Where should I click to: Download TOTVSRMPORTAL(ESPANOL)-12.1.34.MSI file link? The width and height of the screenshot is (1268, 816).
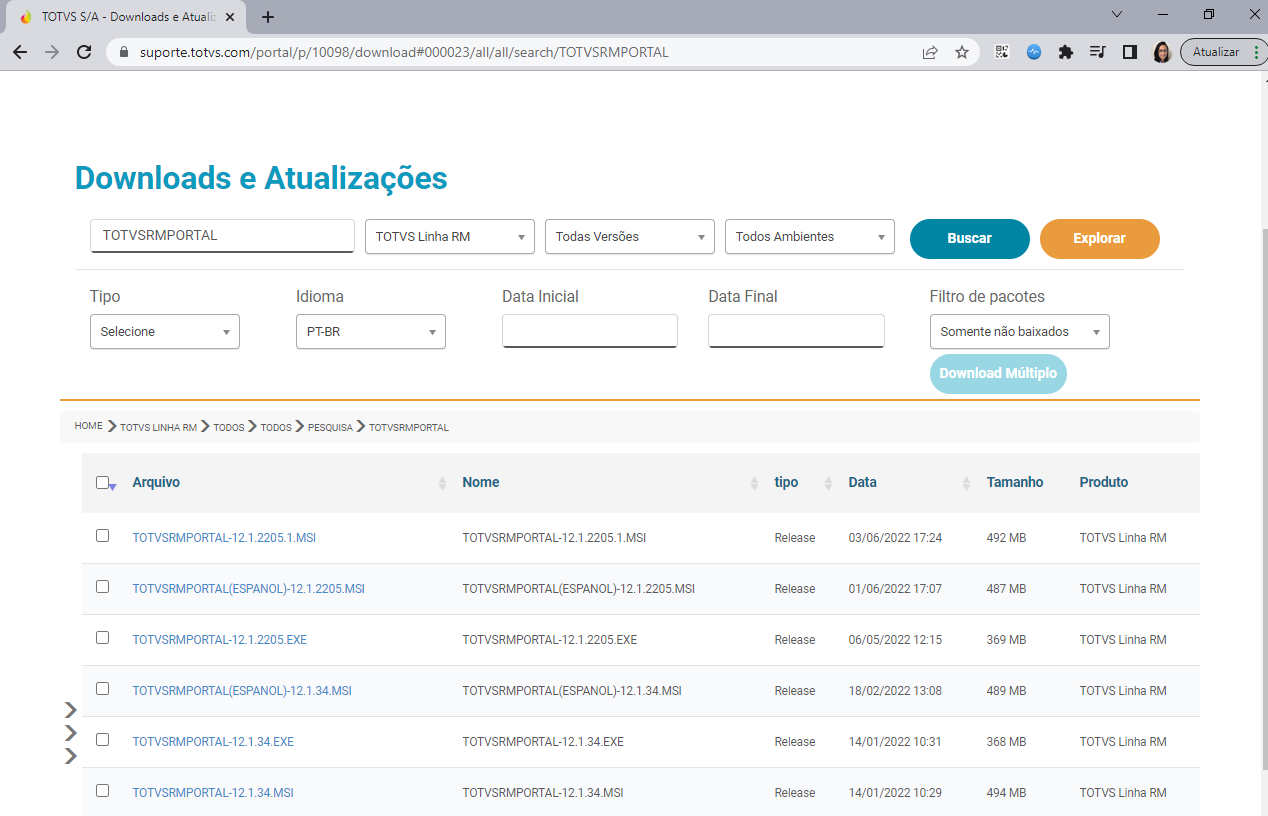click(242, 691)
